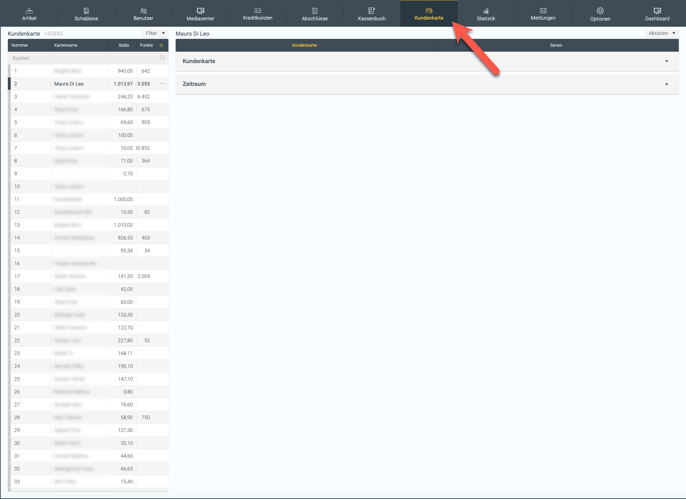
Task: Open the Kassenbuch
Action: (371, 14)
